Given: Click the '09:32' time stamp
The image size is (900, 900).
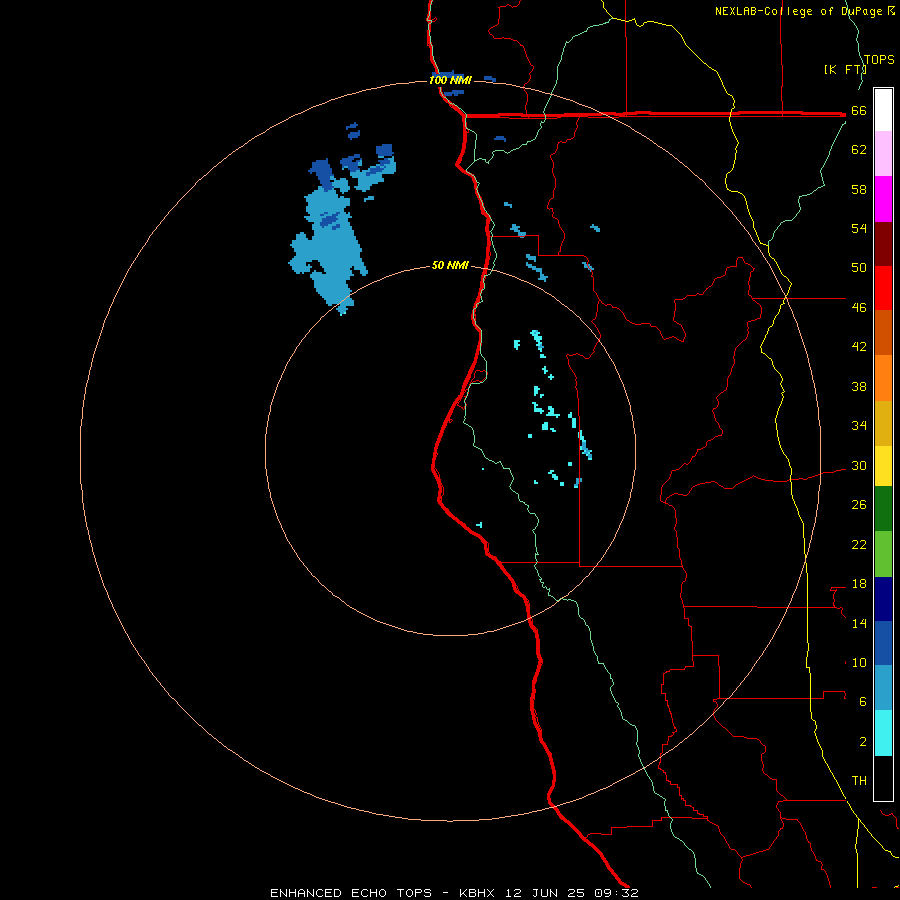Looking at the screenshot, I should [617, 893].
